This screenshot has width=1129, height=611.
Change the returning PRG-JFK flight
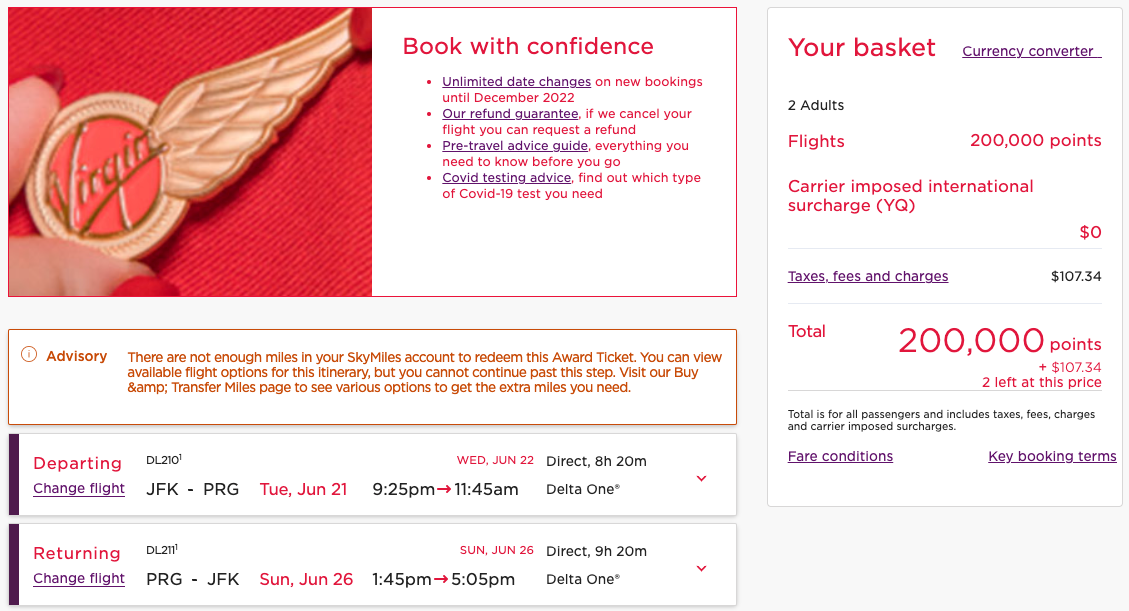tap(79, 578)
